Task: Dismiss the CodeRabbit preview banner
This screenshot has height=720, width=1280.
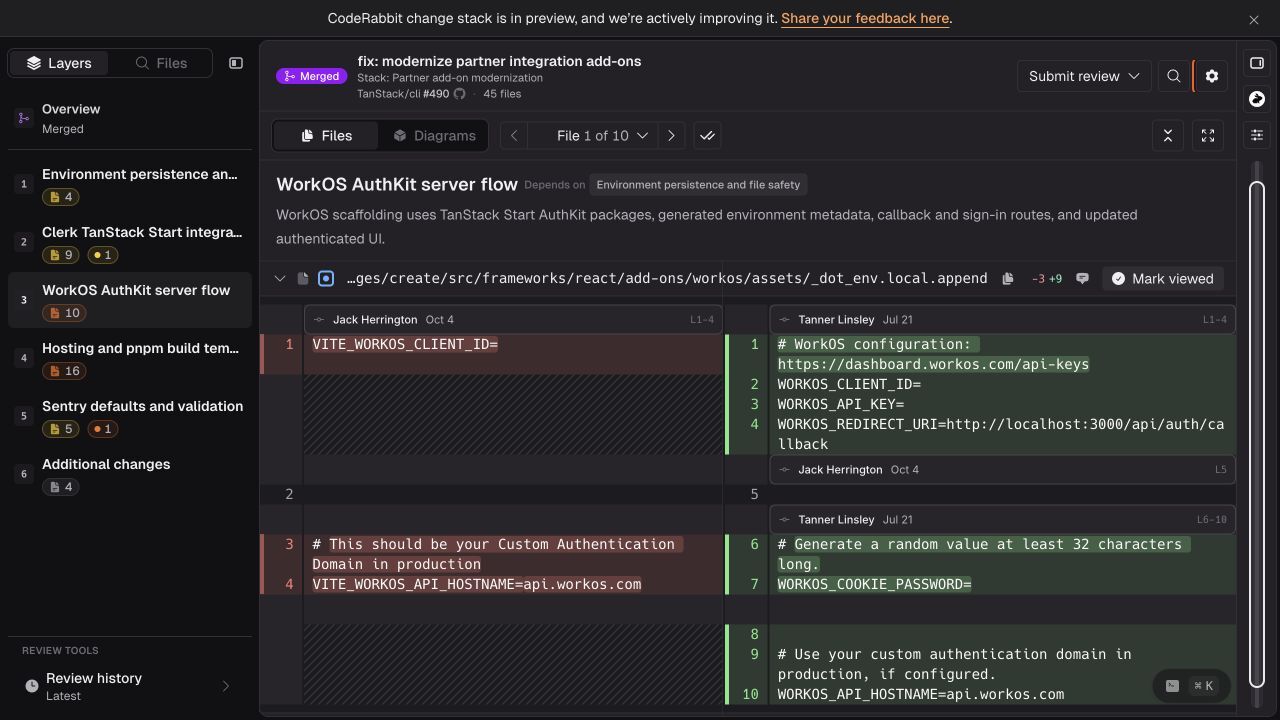Action: (1254, 19)
